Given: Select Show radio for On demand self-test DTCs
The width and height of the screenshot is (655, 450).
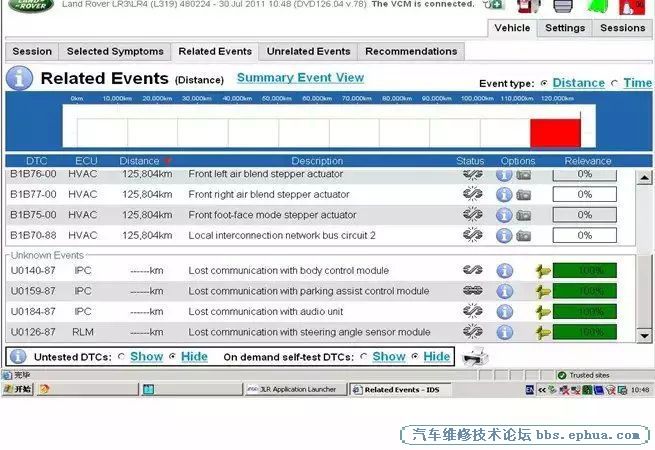Looking at the screenshot, I should pyautogui.click(x=363, y=356).
